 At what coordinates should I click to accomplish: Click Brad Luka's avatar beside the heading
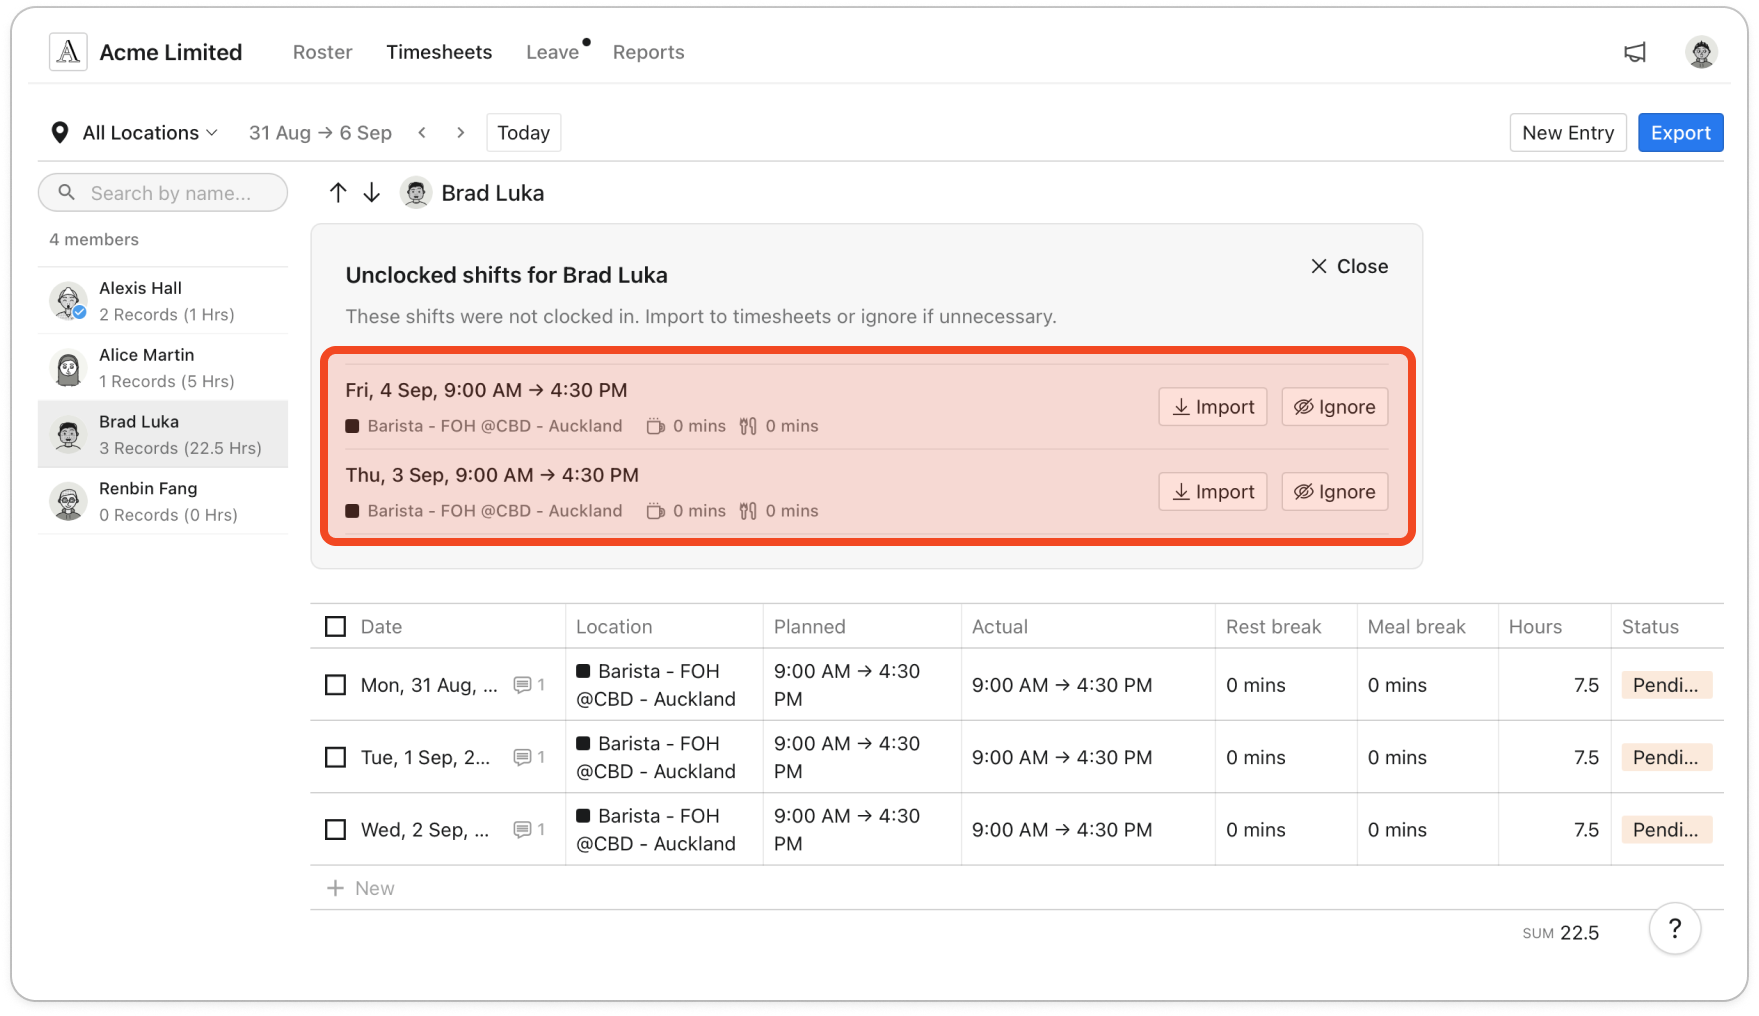(x=416, y=193)
